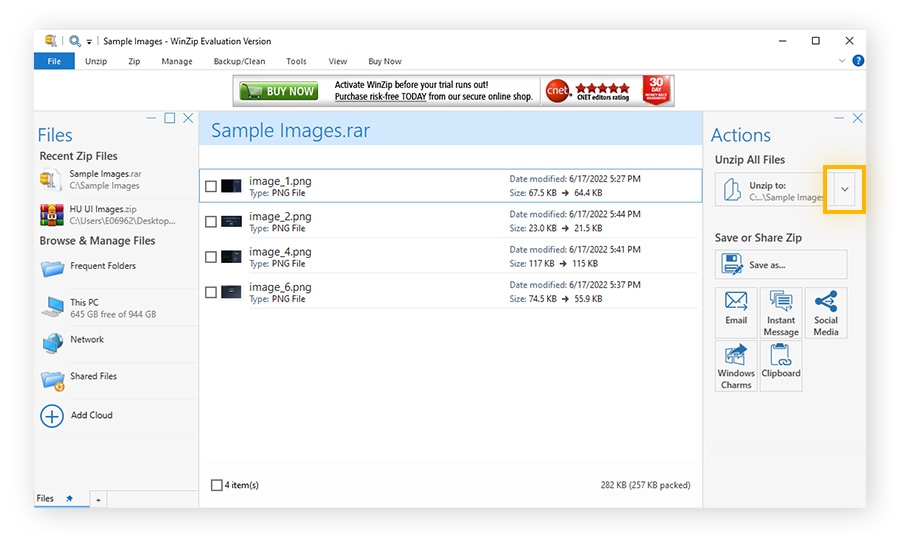Screen dimensions: 900x543
Task: Select the image_4.png file name
Action: coord(280,252)
